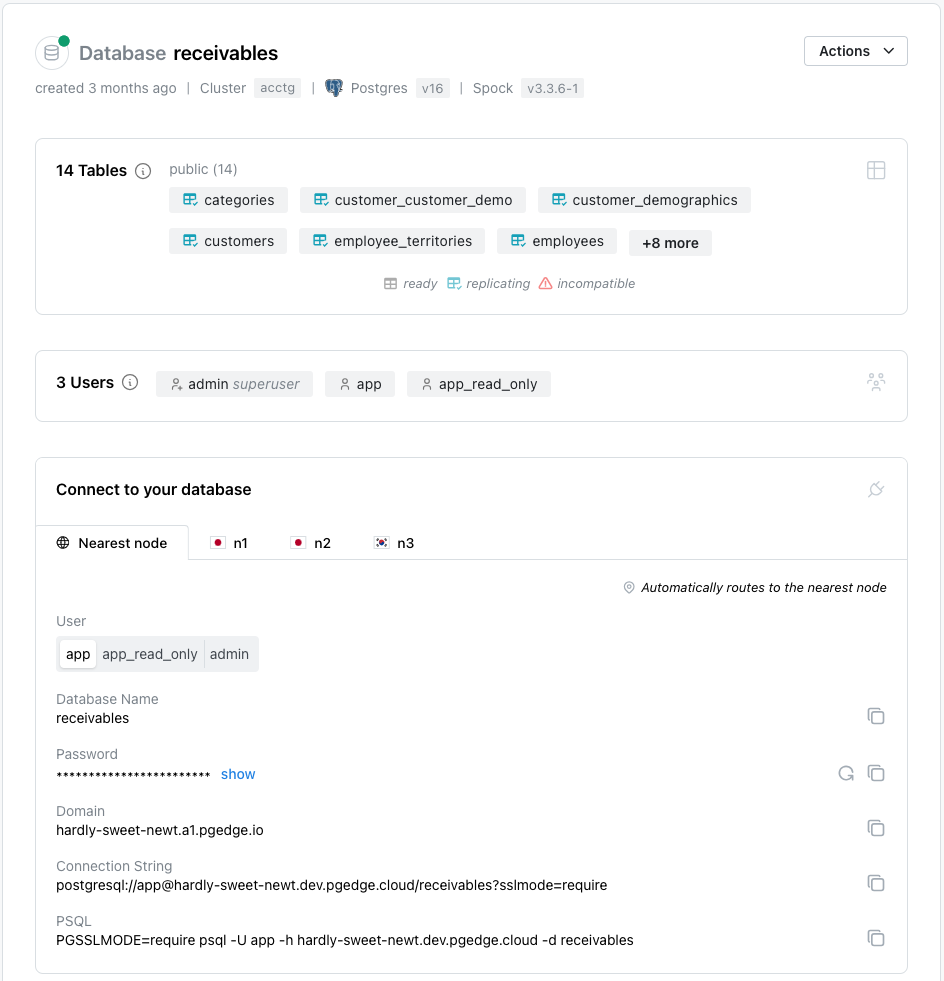Select the app user option
This screenshot has height=981, width=944.
[x=78, y=654]
